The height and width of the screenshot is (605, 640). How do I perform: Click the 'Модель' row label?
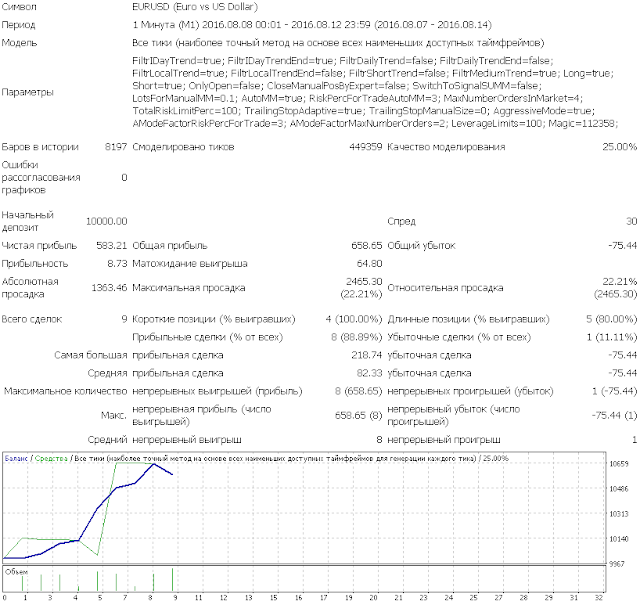pos(19,43)
